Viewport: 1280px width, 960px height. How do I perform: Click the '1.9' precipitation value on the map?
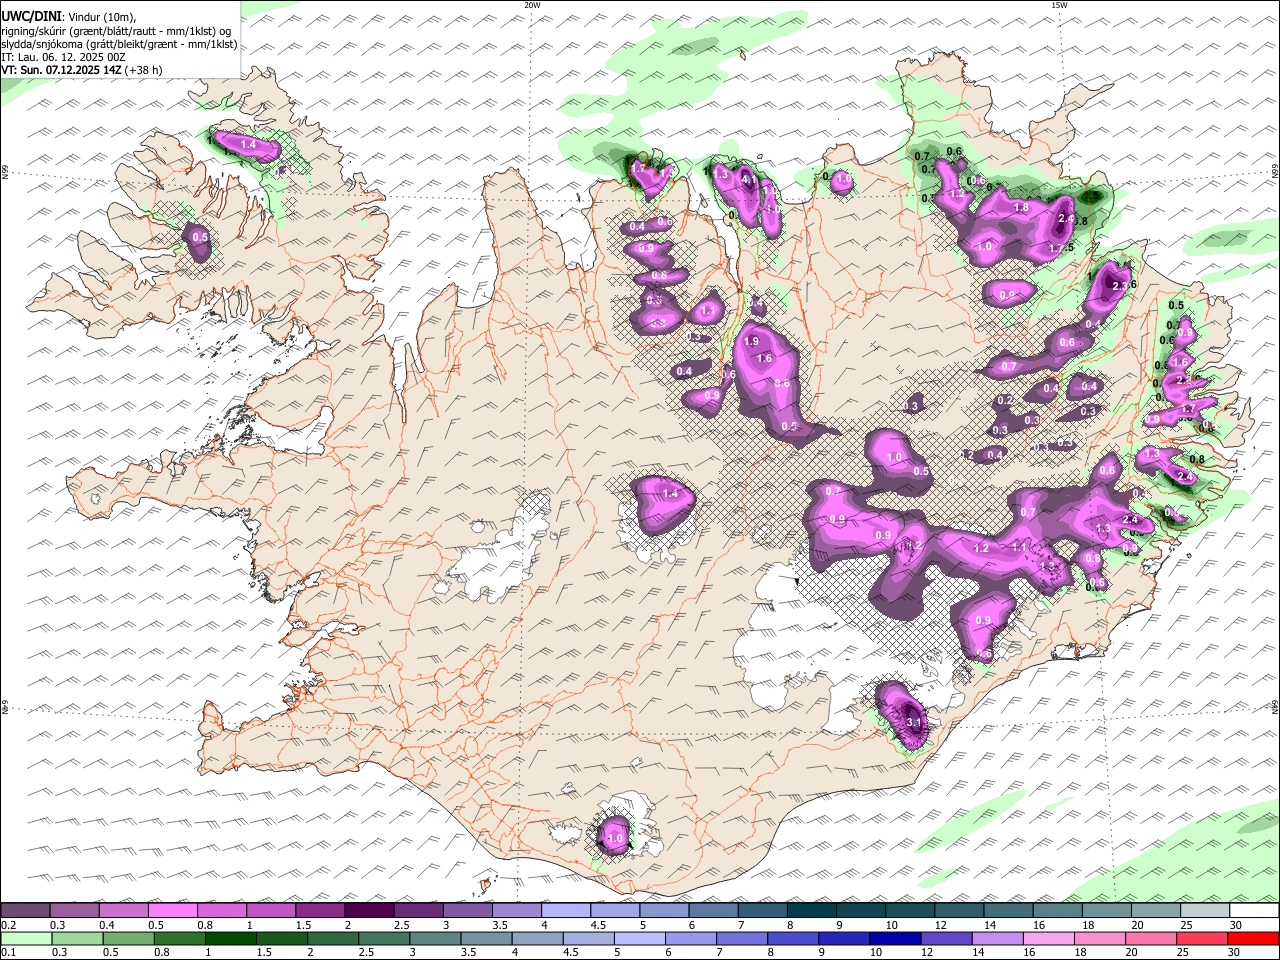coord(752,342)
